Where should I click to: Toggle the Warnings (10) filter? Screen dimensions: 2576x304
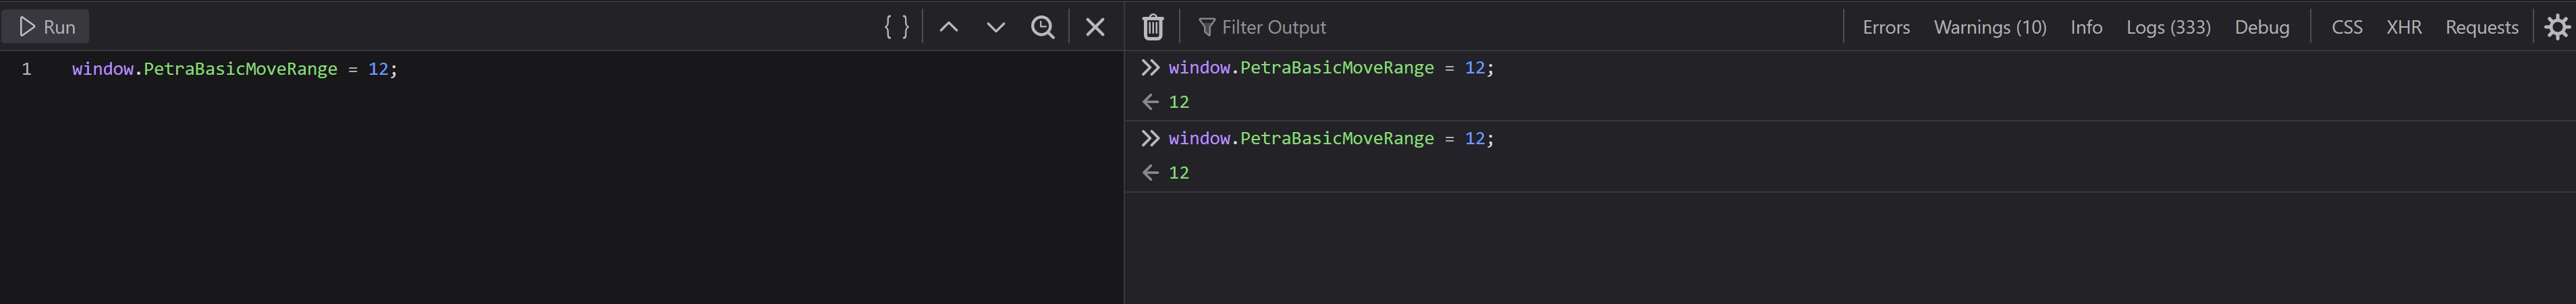tap(1989, 27)
